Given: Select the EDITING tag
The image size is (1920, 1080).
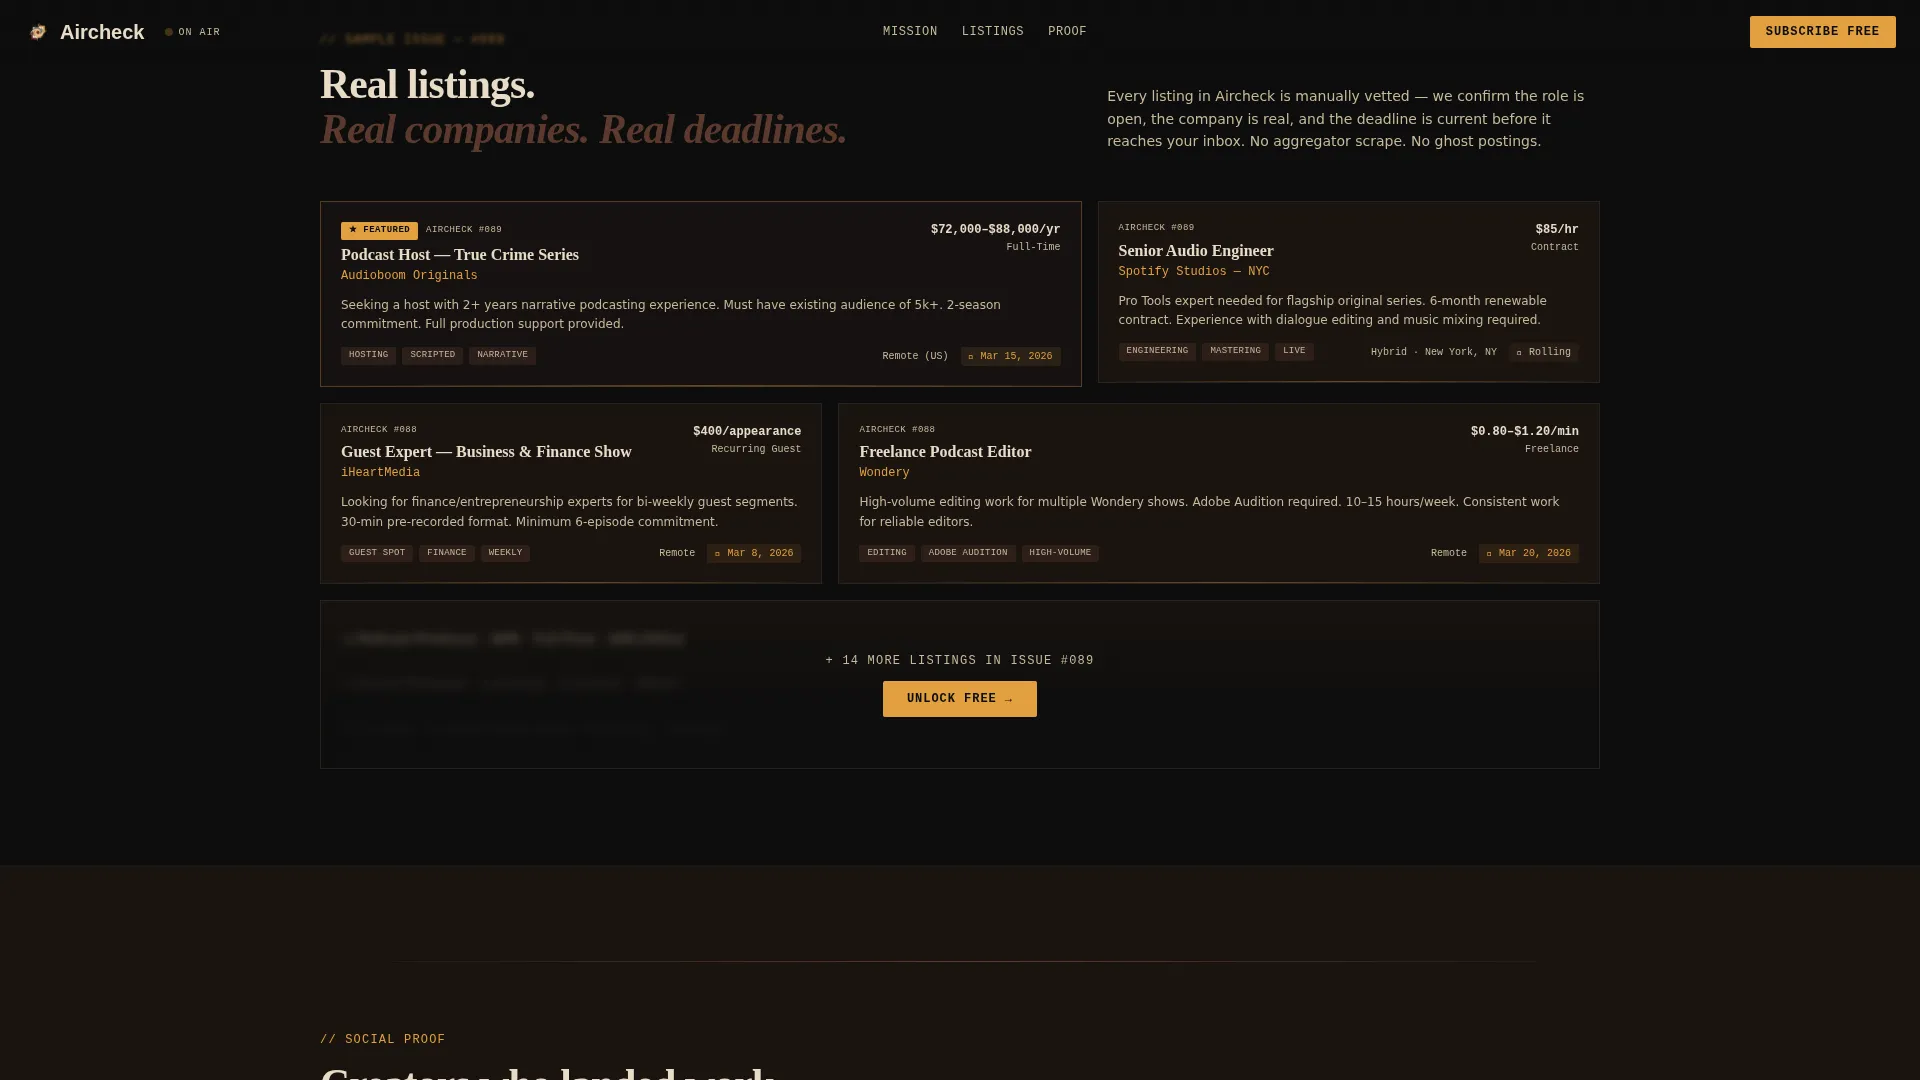Looking at the screenshot, I should [x=886, y=554].
